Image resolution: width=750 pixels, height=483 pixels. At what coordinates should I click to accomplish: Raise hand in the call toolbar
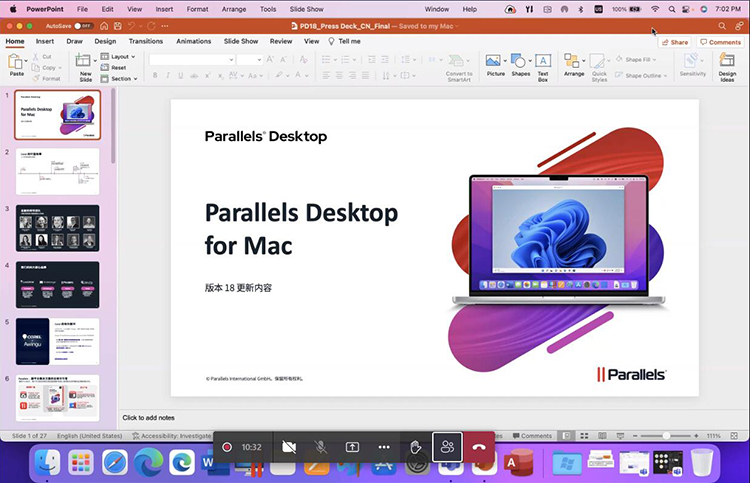416,447
